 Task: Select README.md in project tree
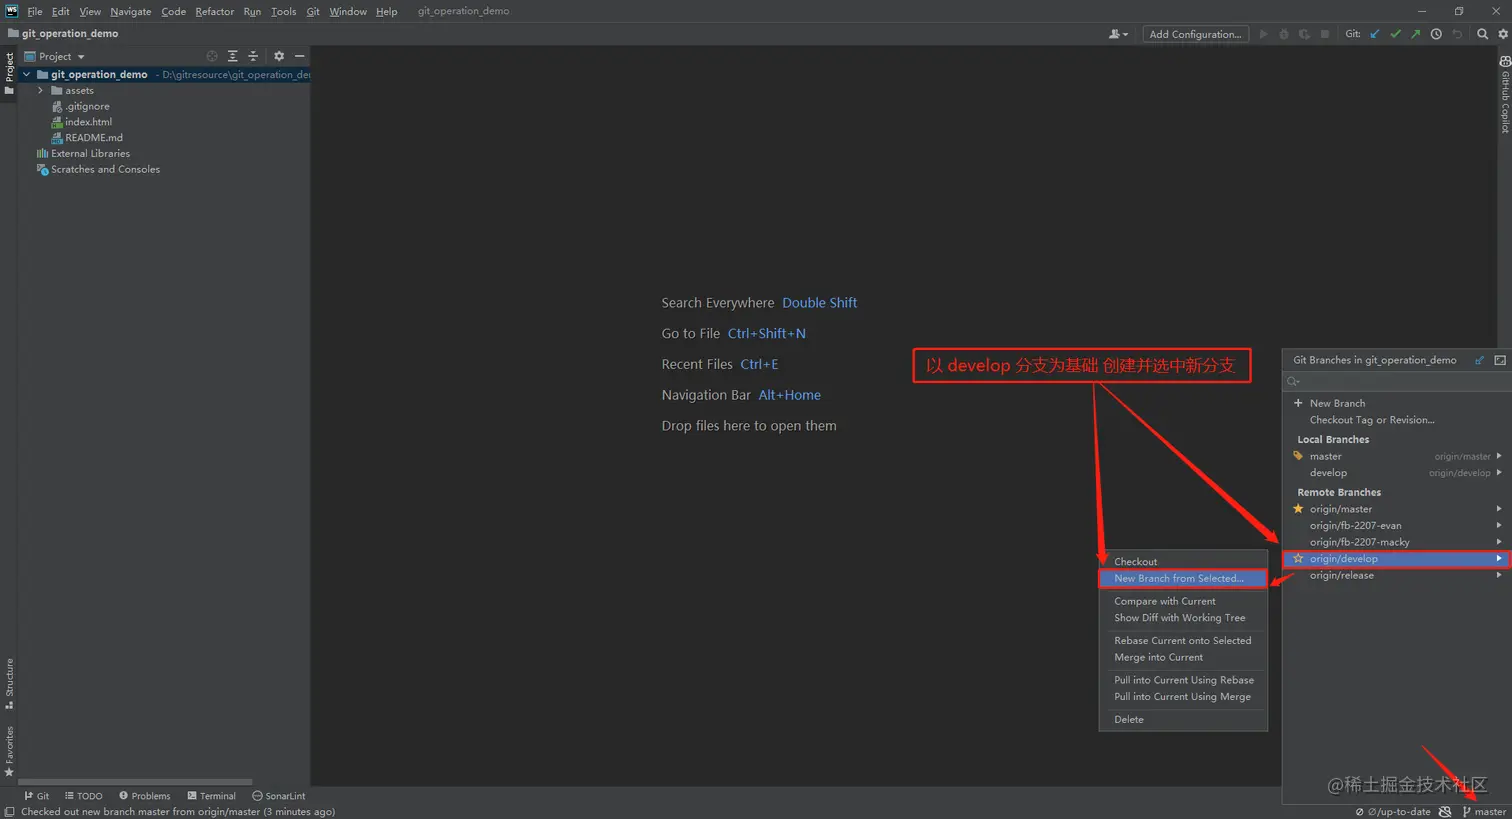coord(94,138)
